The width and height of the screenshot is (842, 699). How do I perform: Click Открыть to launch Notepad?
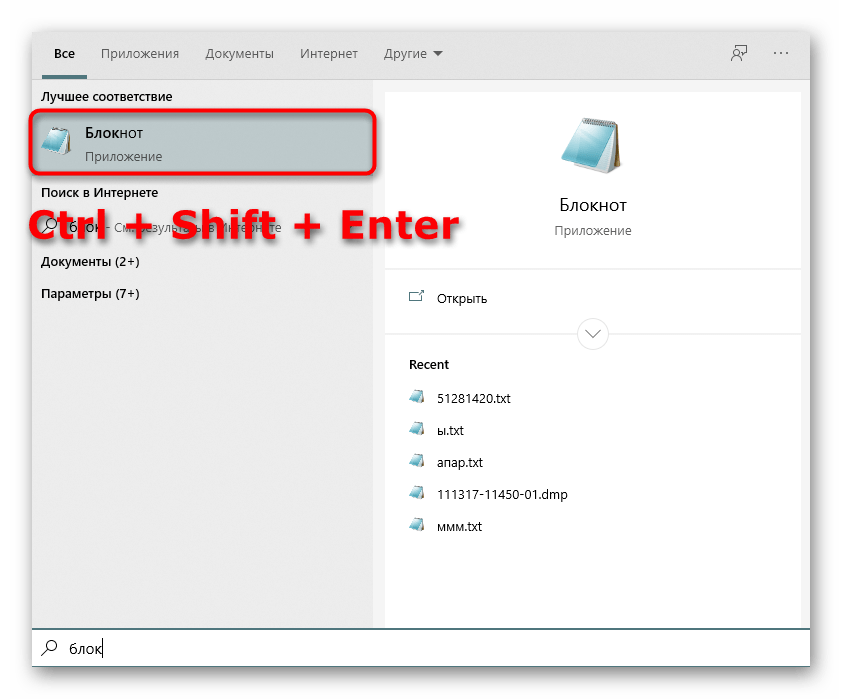click(x=462, y=298)
